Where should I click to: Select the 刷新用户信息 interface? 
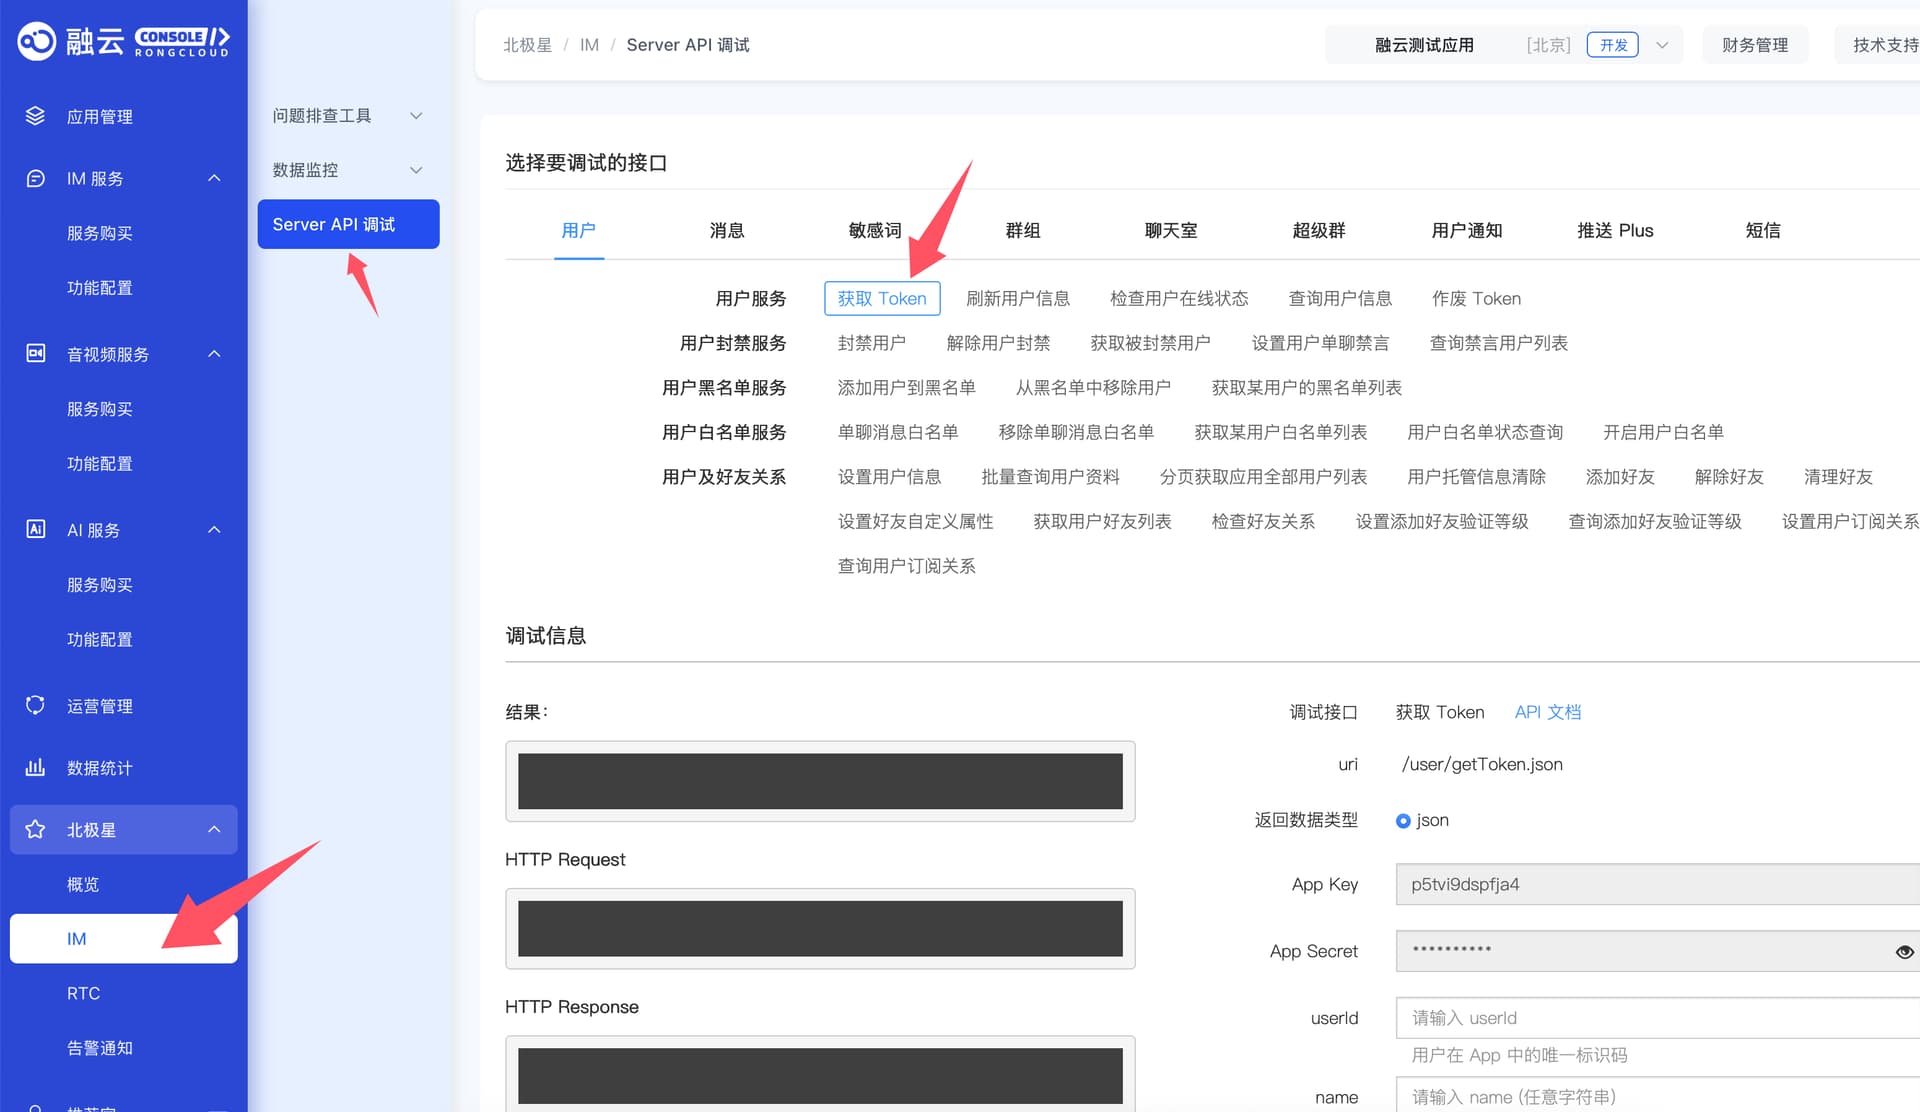pyautogui.click(x=1017, y=298)
